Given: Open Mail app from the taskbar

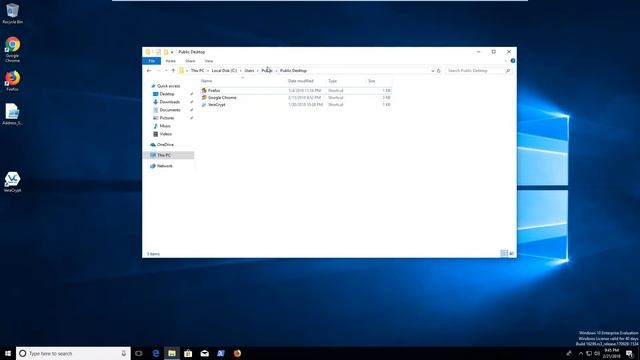Looking at the screenshot, I should tap(204, 353).
